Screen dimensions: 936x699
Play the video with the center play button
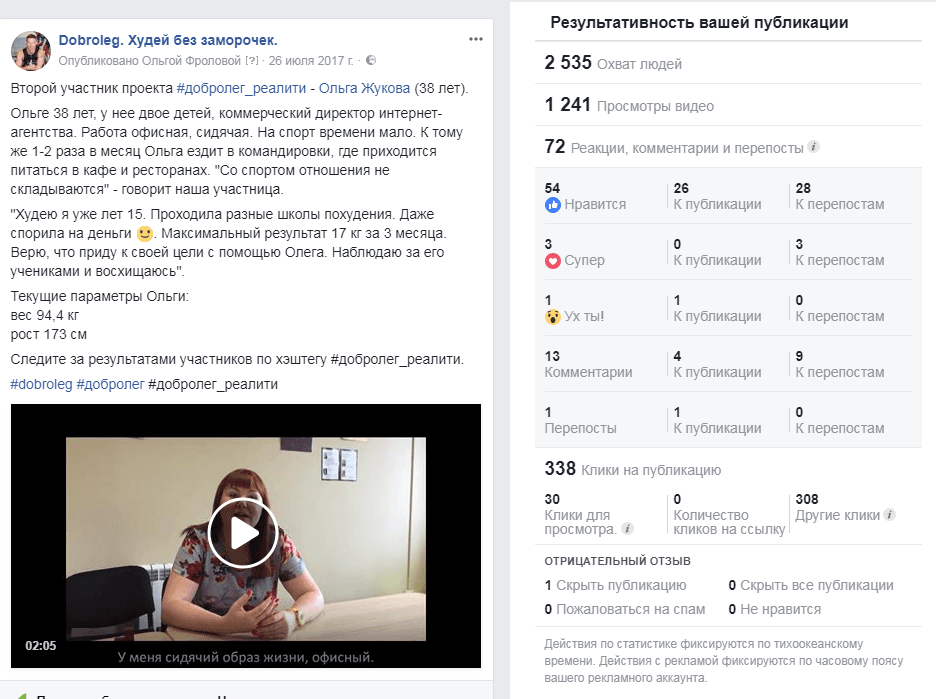(242, 533)
